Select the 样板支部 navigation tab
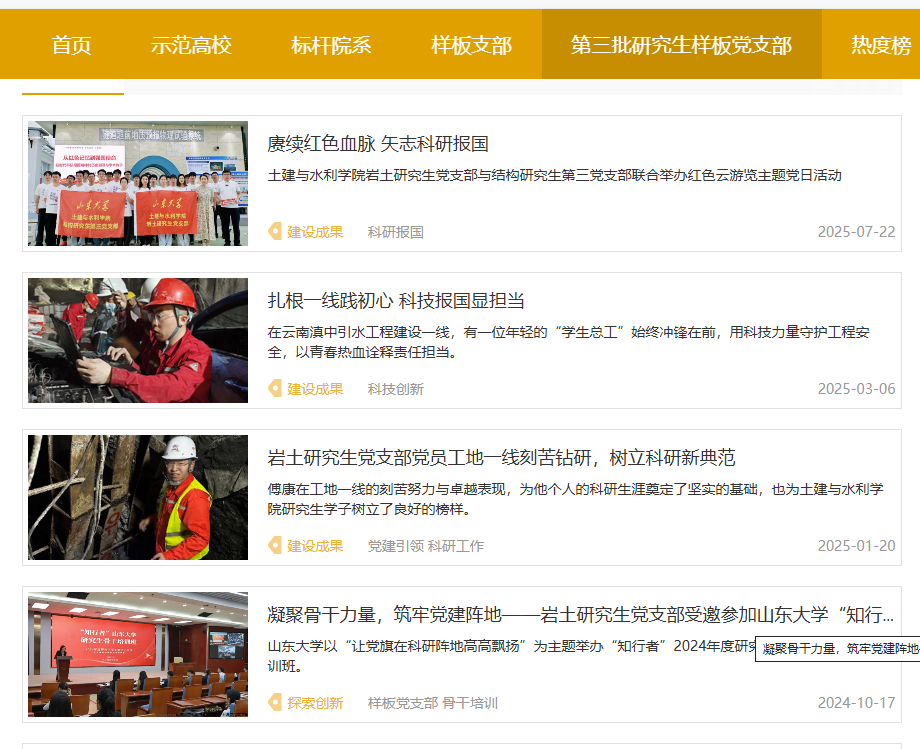The height and width of the screenshot is (749, 920). pos(471,45)
